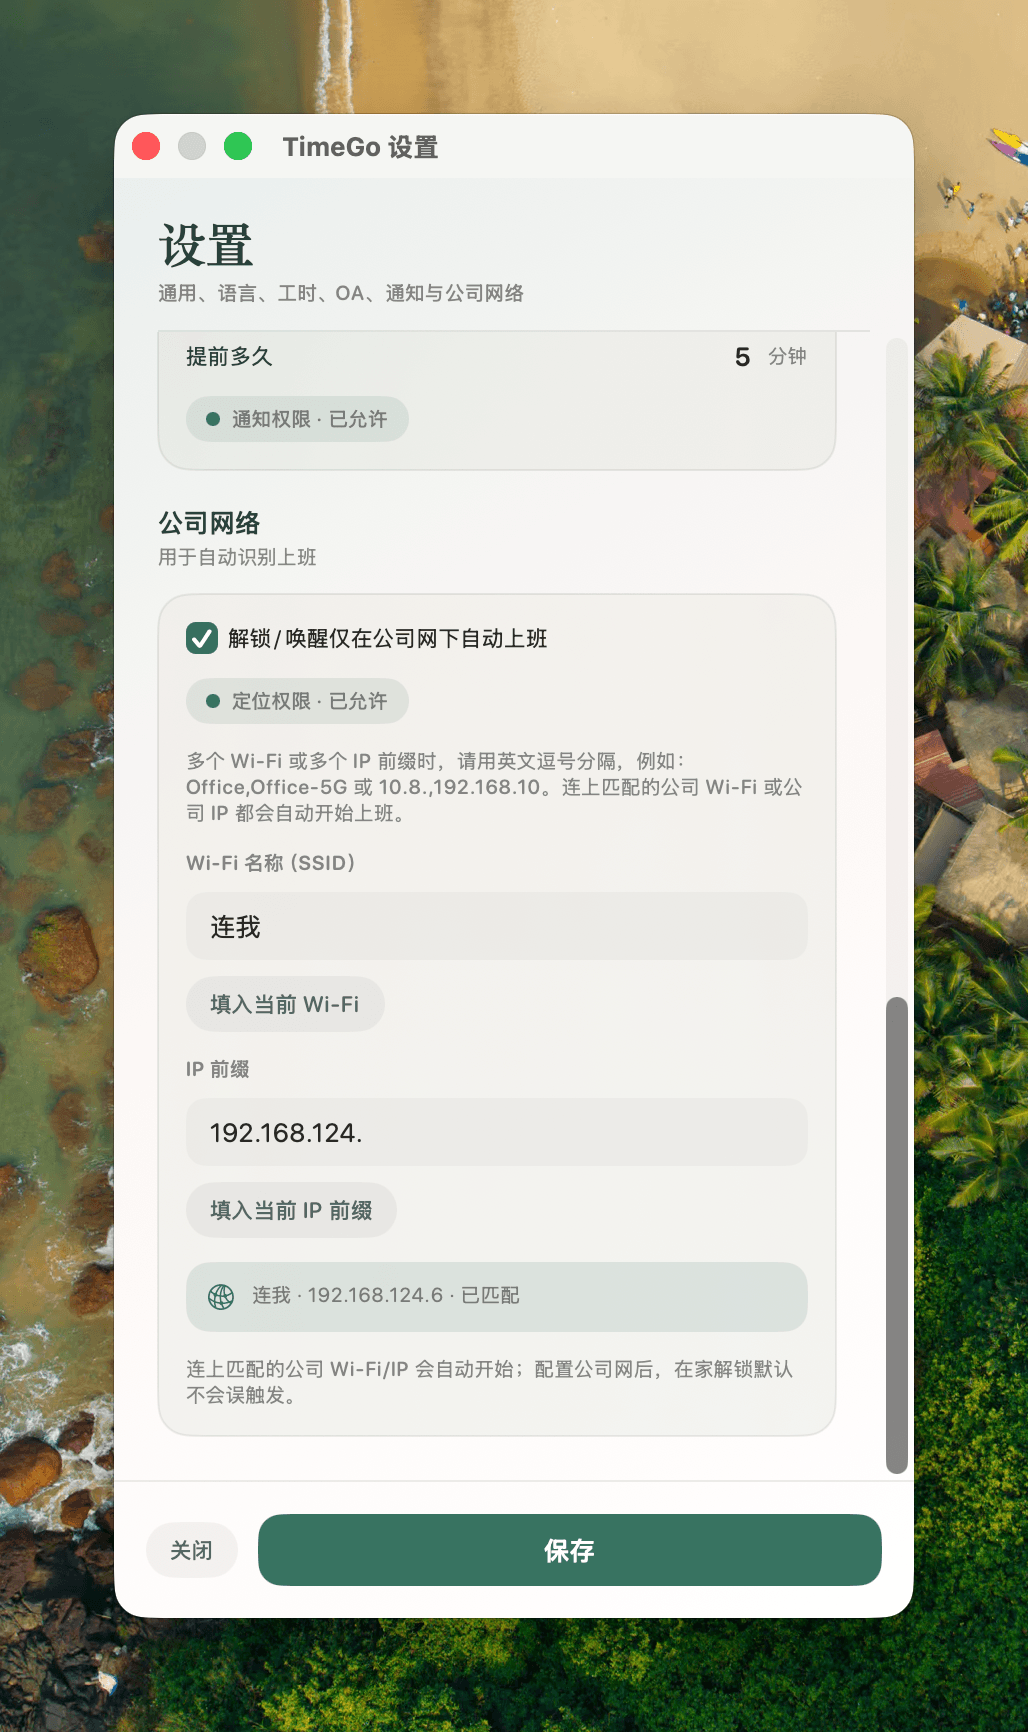
Task: Click the red window close button
Action: pyautogui.click(x=146, y=146)
